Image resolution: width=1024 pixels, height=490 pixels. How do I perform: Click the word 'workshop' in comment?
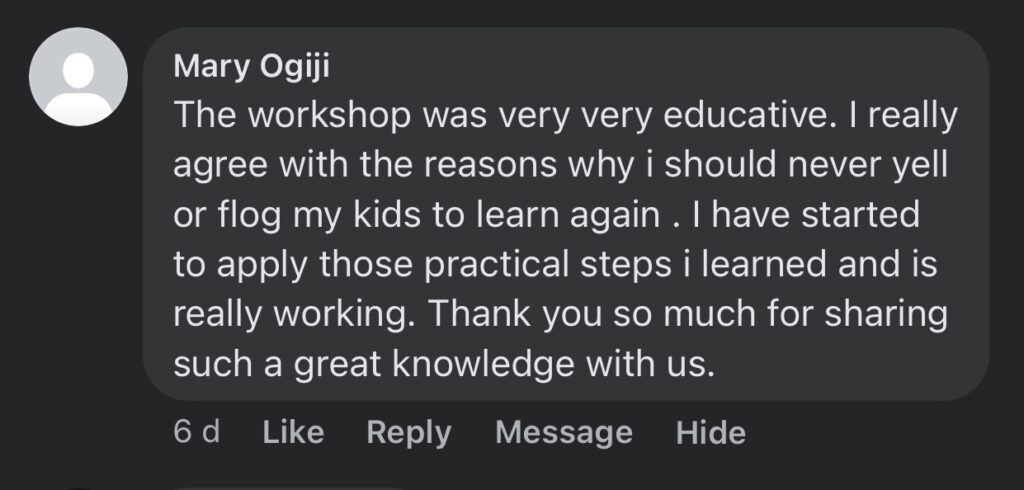325,115
